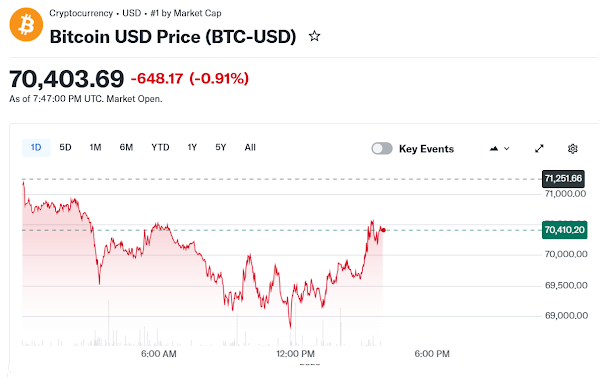The height and width of the screenshot is (379, 600).
Task: Click the Bitcoin logo icon
Action: pos(26,24)
